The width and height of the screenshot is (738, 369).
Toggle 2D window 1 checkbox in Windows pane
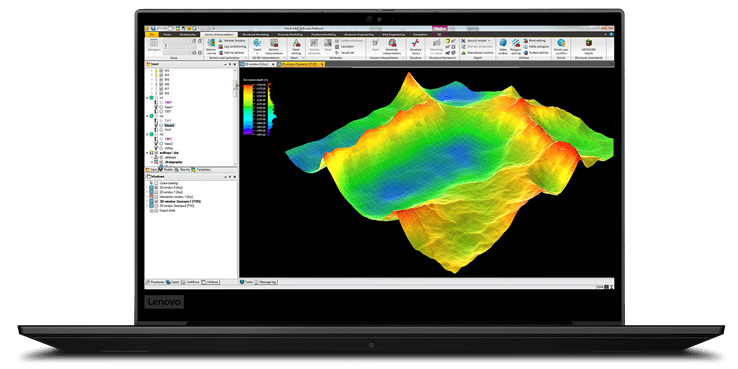(157, 192)
